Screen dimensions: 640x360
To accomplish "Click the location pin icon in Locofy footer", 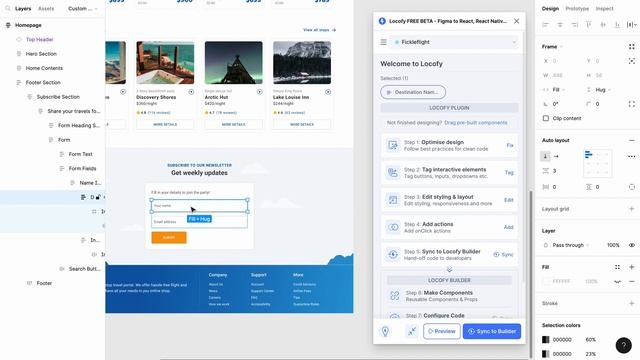I will 385,331.
